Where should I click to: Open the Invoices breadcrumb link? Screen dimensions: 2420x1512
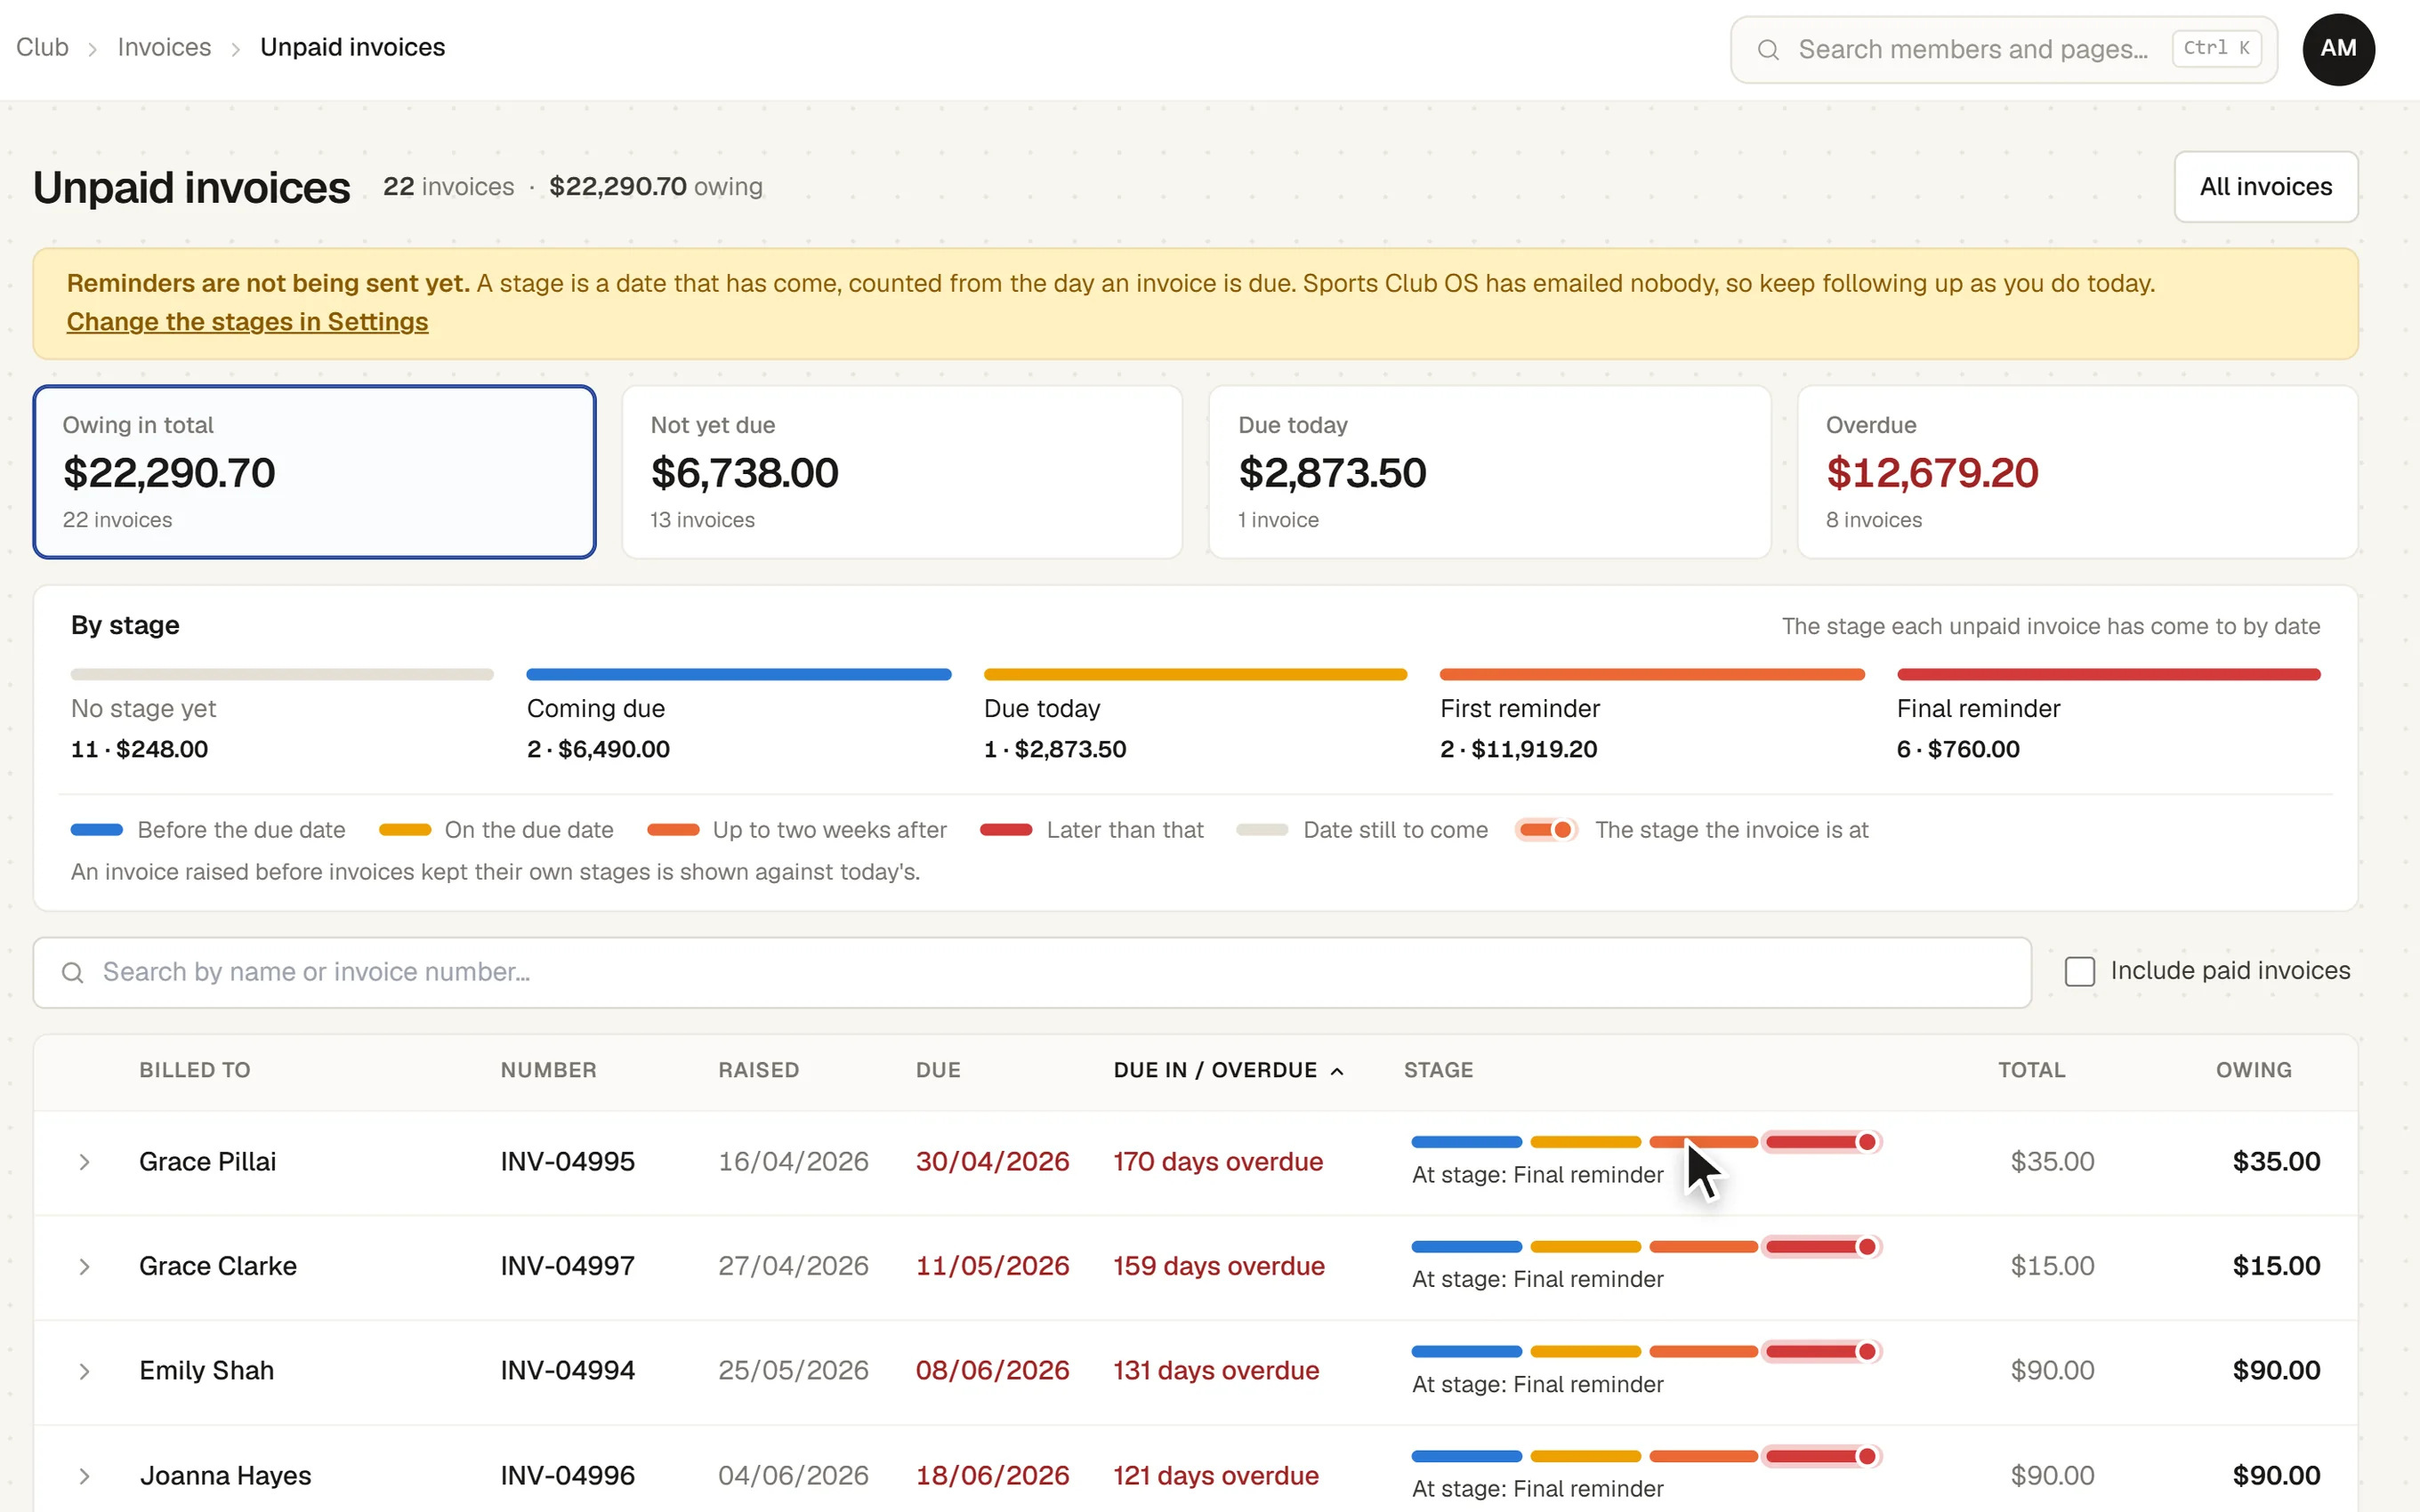point(164,47)
